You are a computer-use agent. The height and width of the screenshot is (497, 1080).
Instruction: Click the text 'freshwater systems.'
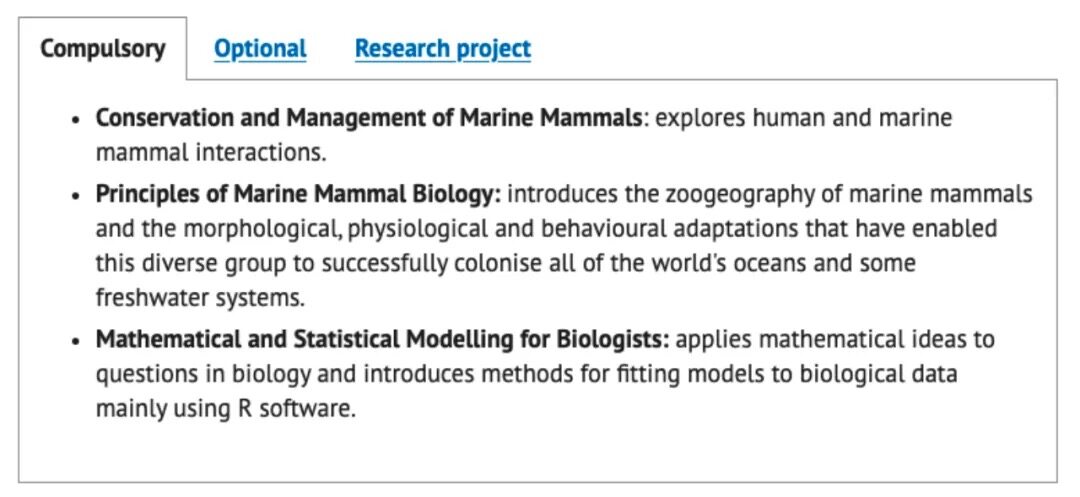[x=200, y=298]
